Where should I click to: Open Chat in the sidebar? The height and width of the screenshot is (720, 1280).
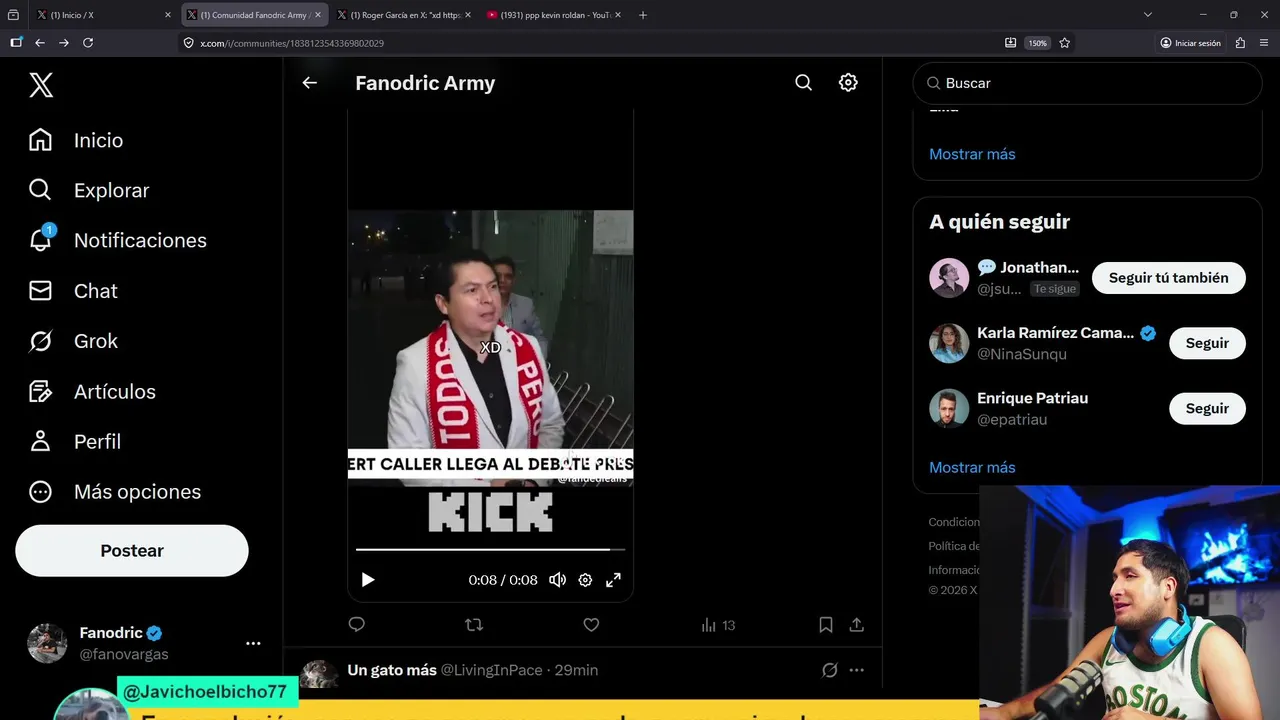coord(73,291)
